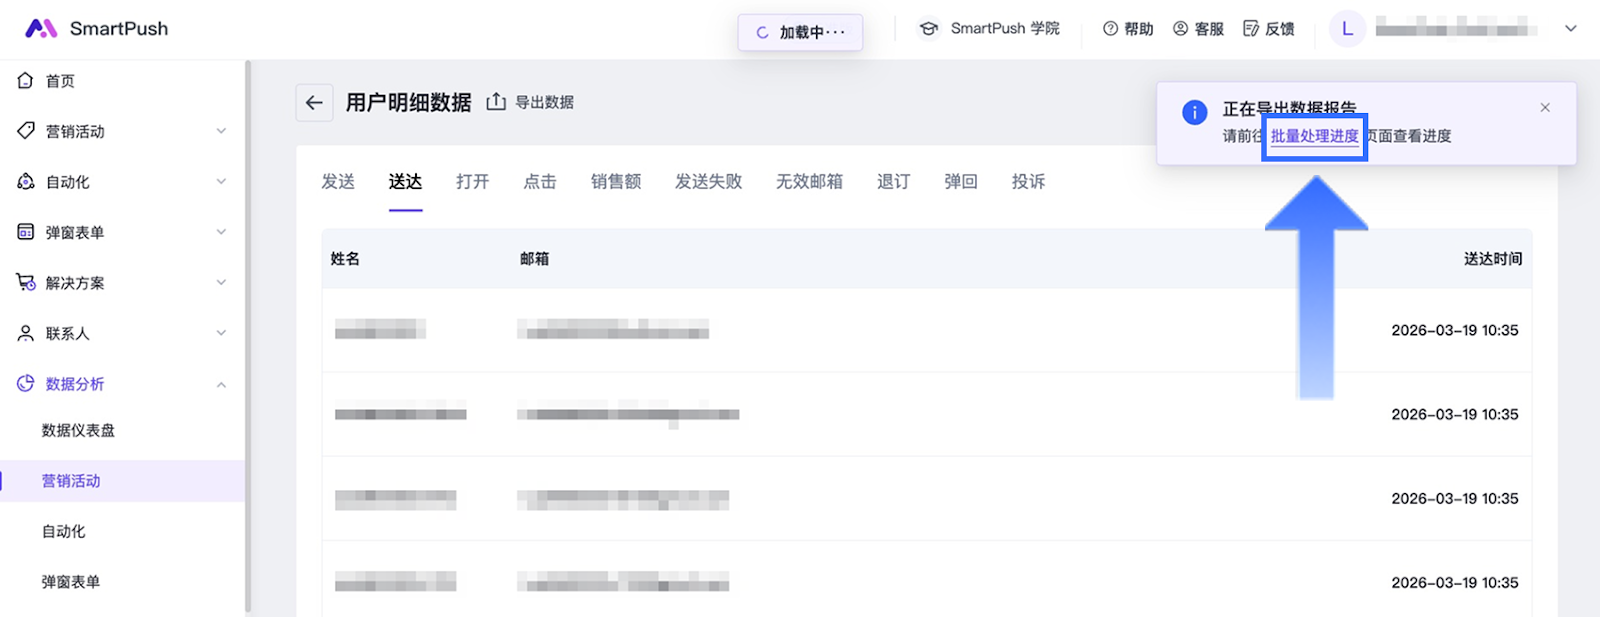Viewport: 1600px width, 617px height.
Task: Click the feedback icon
Action: pos(1251,29)
